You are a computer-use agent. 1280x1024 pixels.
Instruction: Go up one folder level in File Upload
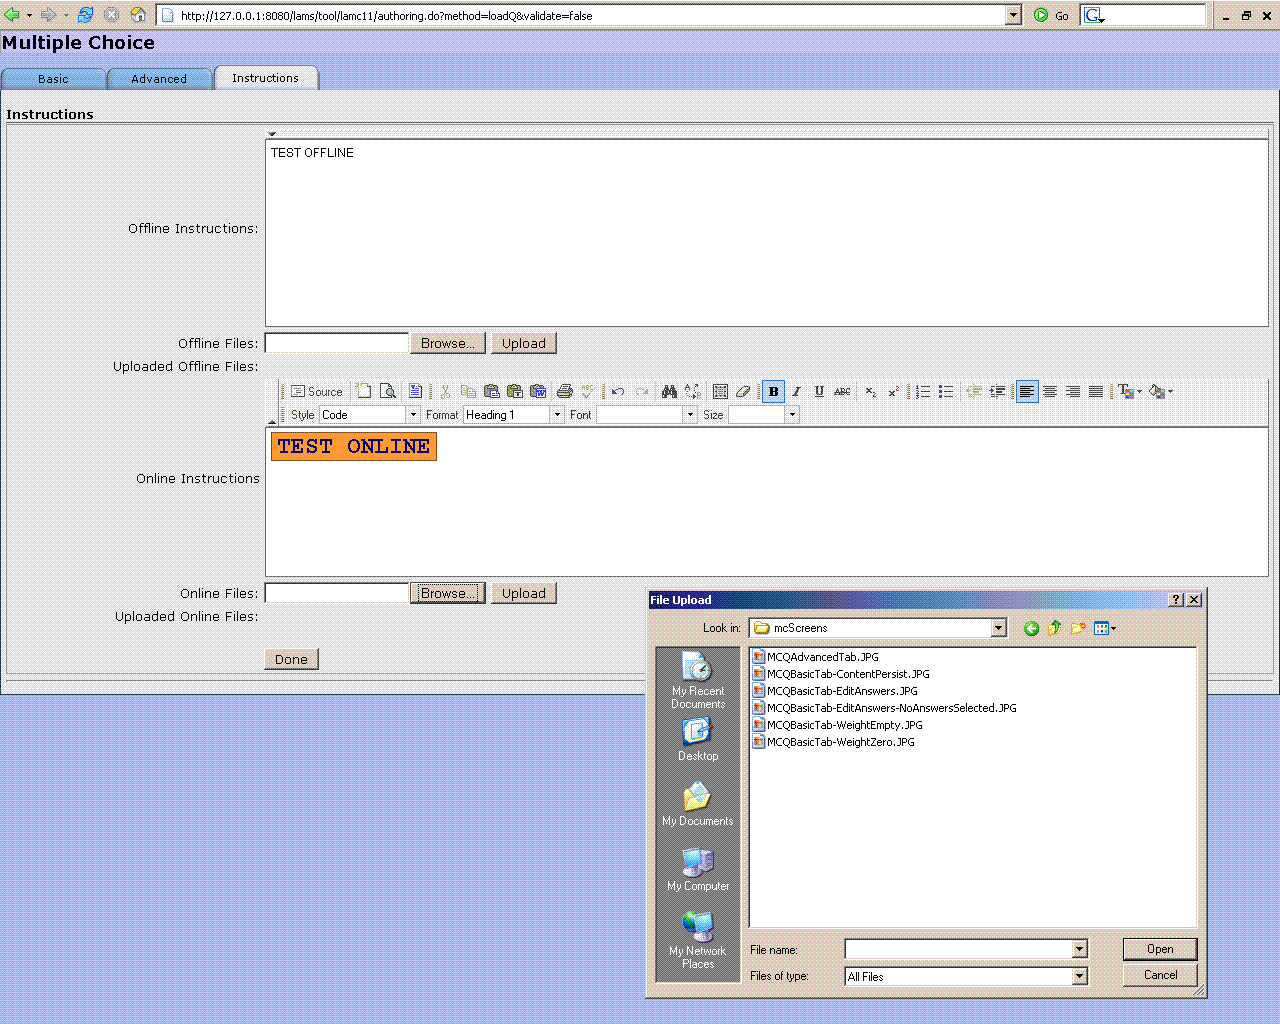[x=1054, y=628]
